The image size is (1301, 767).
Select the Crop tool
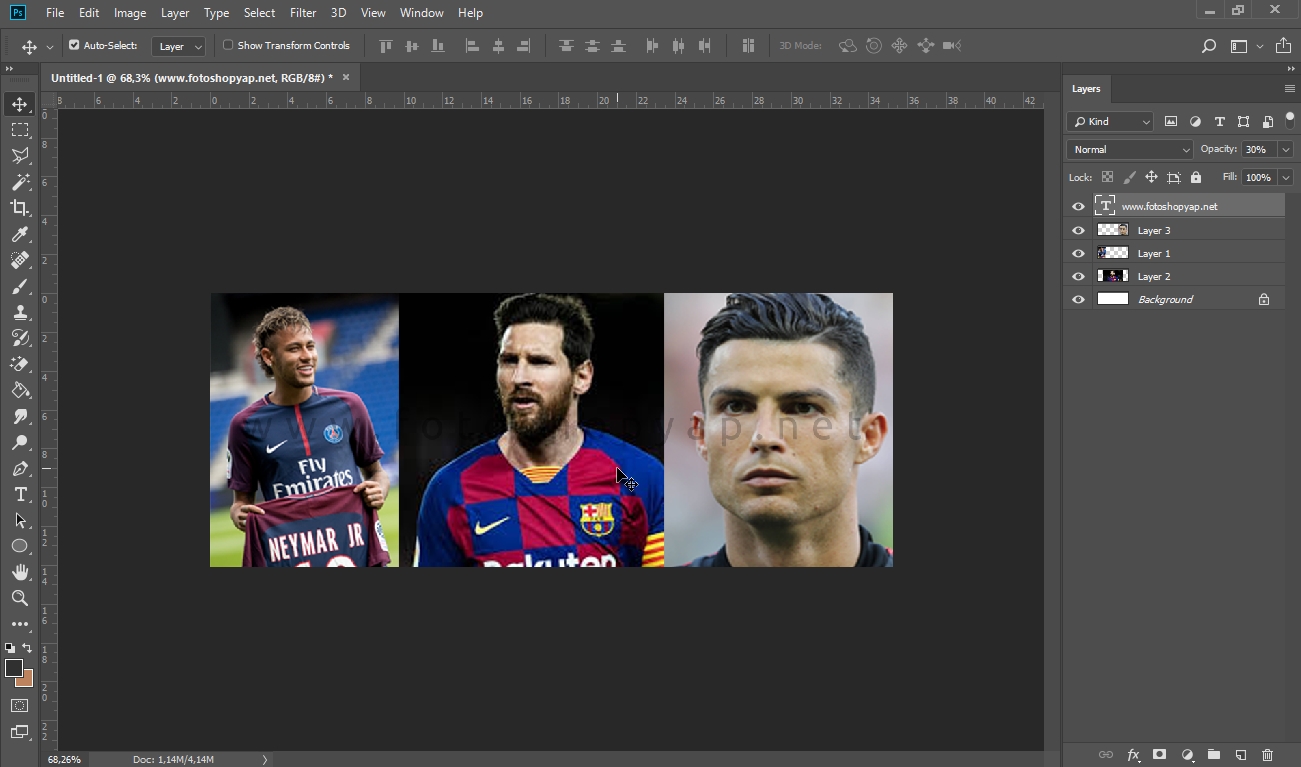[x=20, y=208]
